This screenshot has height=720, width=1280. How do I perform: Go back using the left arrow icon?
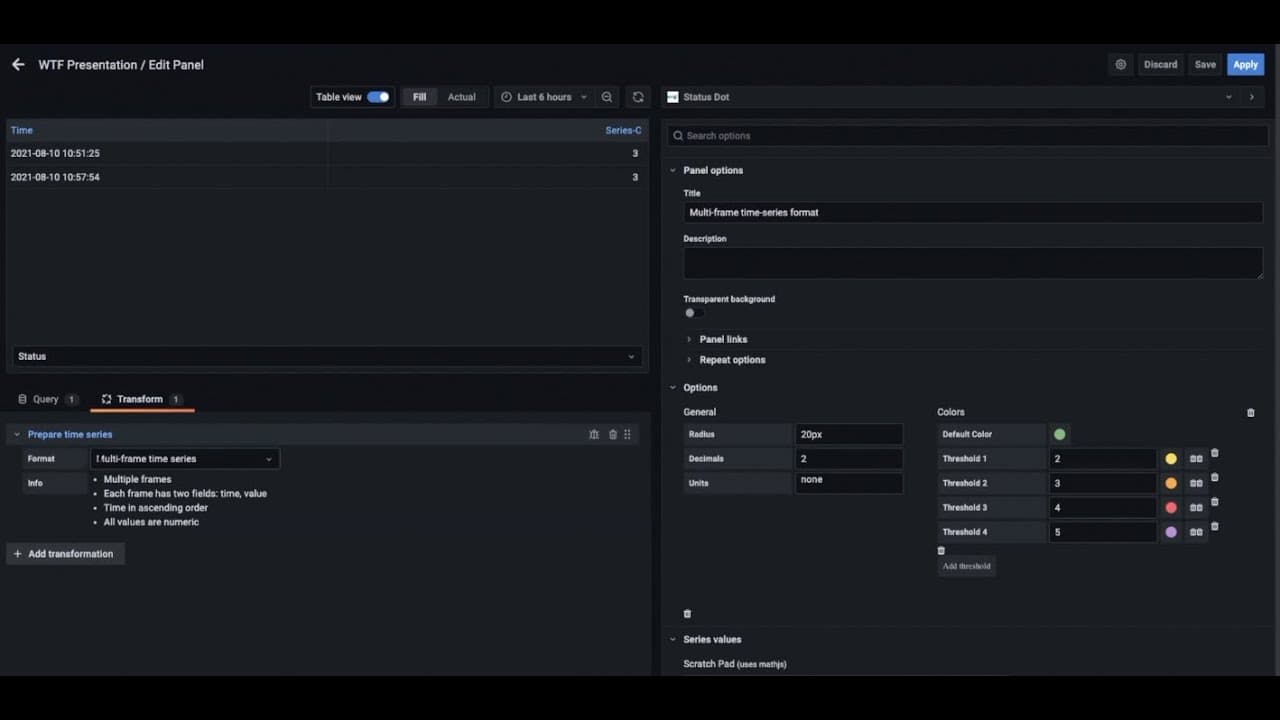click(x=18, y=64)
